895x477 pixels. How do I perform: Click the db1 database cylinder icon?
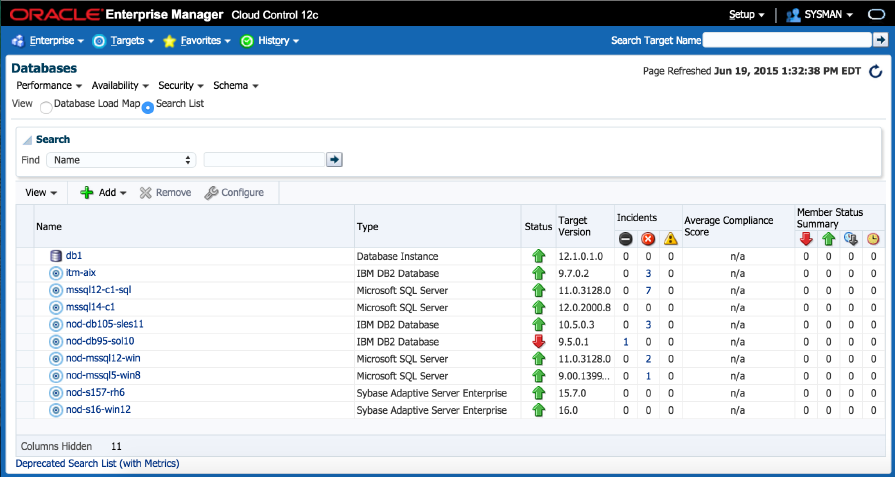(55, 256)
